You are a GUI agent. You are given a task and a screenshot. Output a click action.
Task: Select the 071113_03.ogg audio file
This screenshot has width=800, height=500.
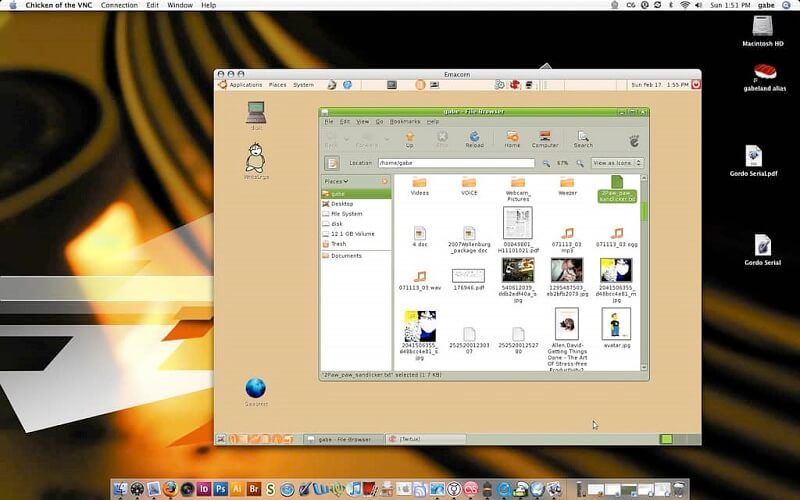coord(616,237)
